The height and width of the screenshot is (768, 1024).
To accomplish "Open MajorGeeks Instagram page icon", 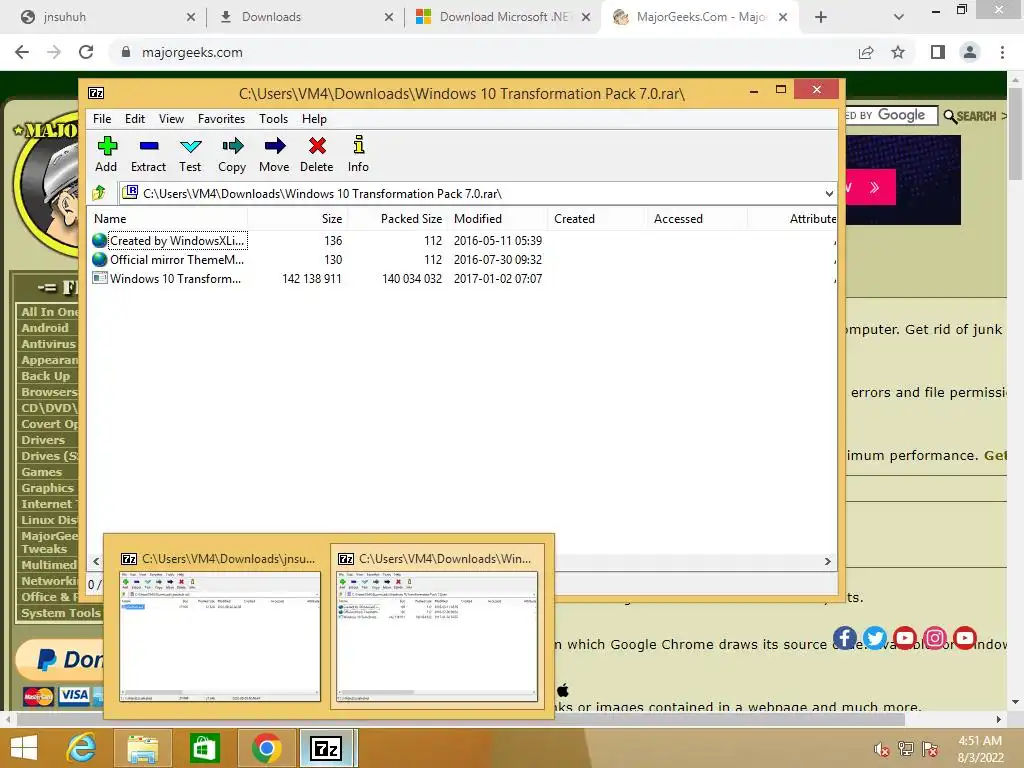I will (935, 638).
